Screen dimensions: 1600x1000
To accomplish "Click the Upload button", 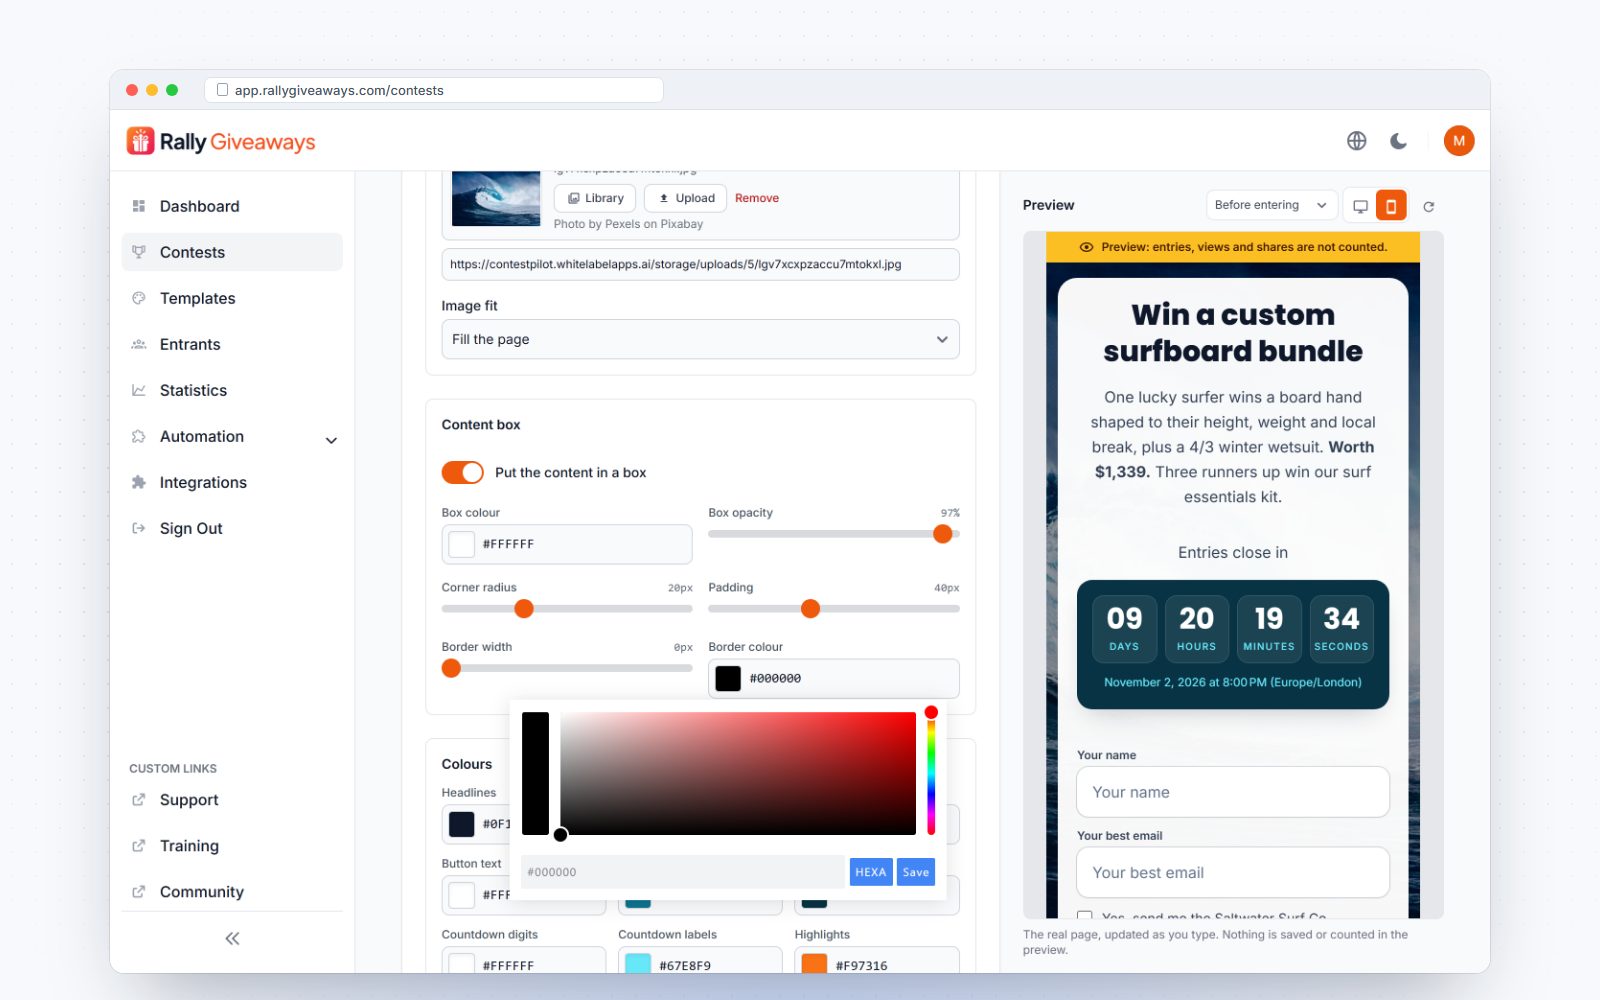I will click(x=685, y=198).
